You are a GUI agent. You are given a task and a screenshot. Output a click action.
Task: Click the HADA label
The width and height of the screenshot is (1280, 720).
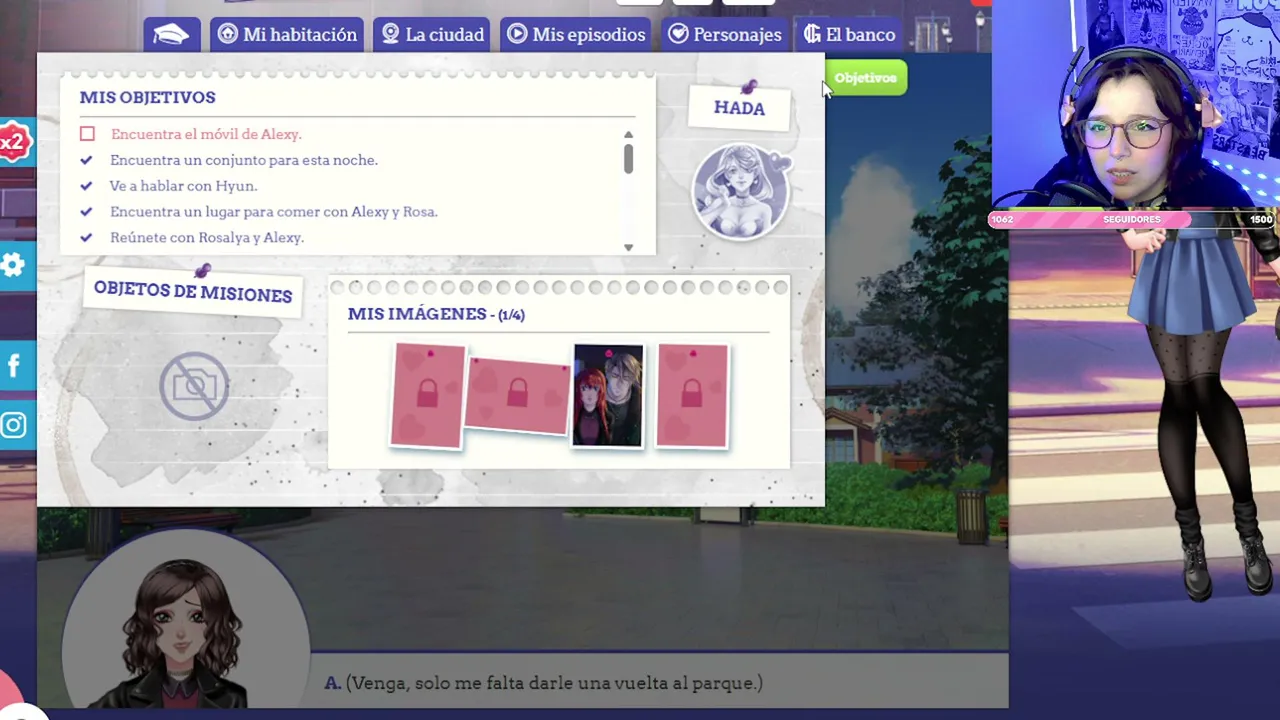(x=739, y=108)
